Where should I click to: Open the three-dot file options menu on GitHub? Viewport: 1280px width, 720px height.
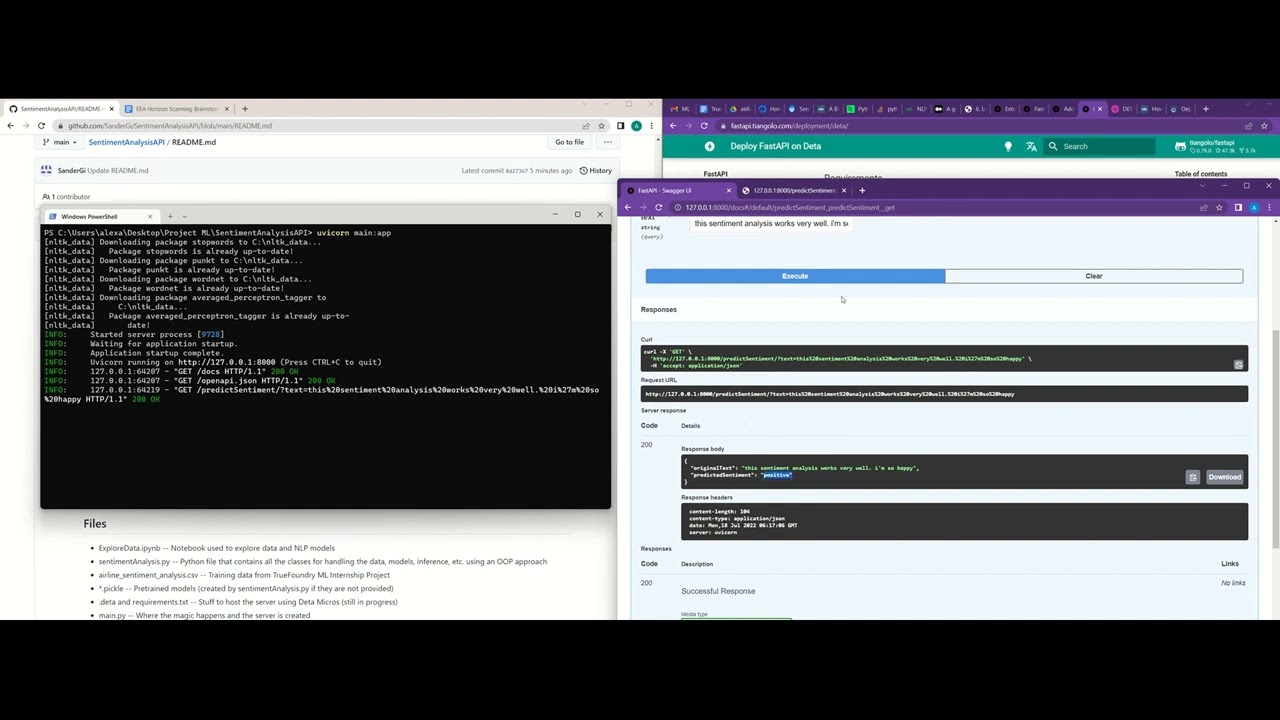pos(607,142)
